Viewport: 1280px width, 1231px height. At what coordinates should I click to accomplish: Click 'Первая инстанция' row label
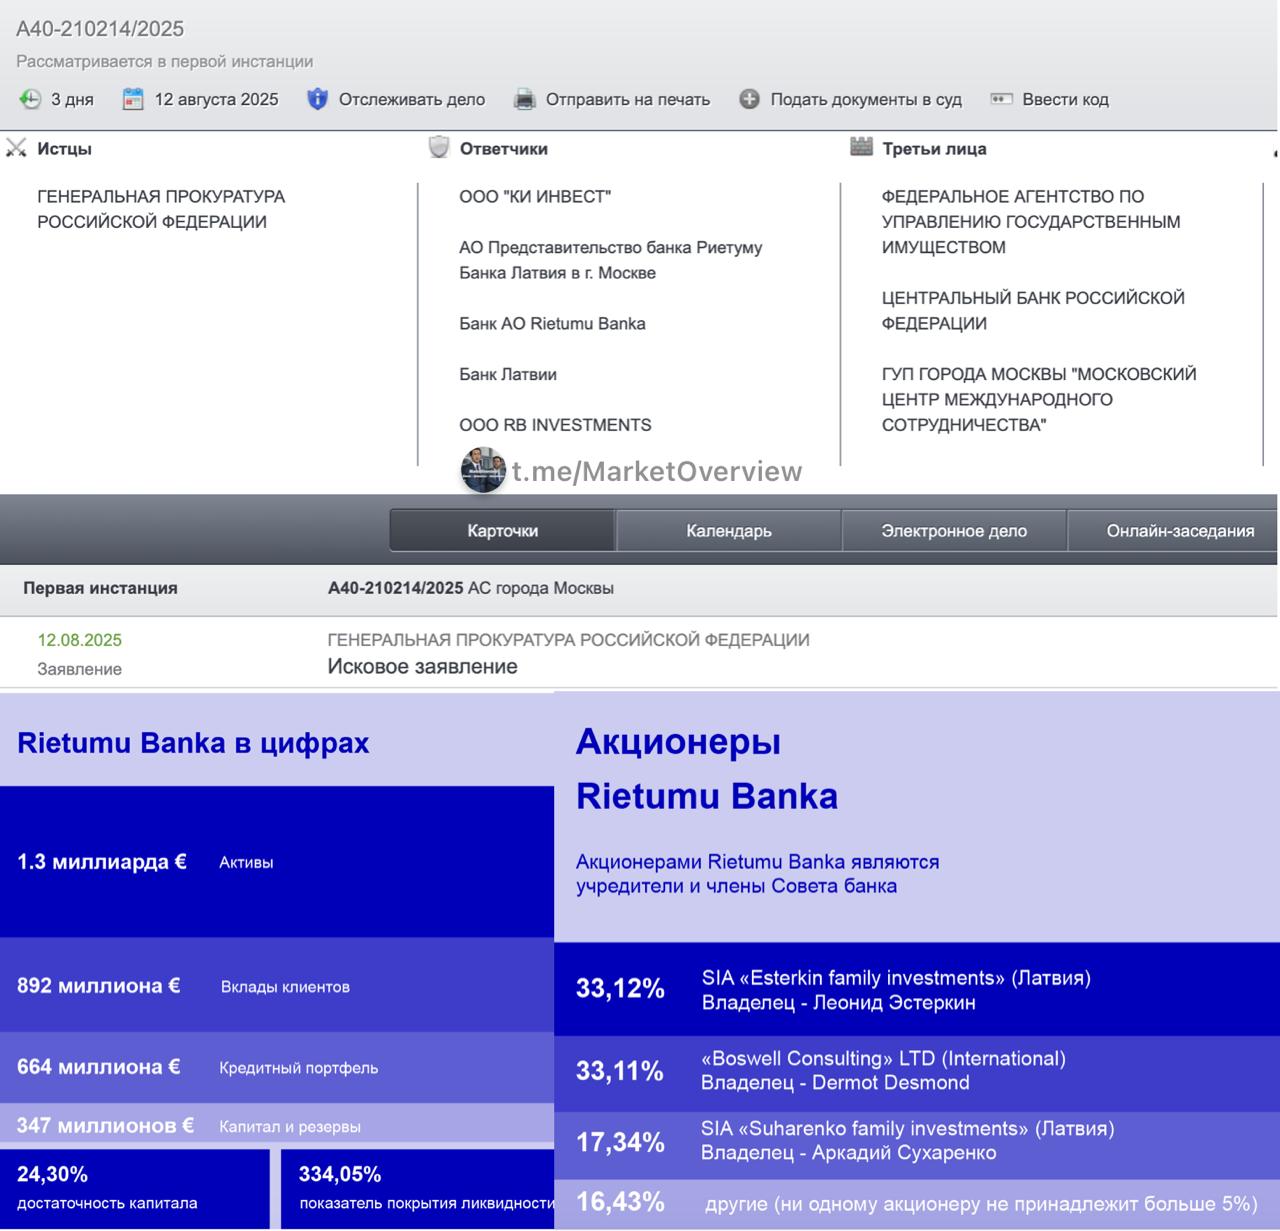coord(100,588)
